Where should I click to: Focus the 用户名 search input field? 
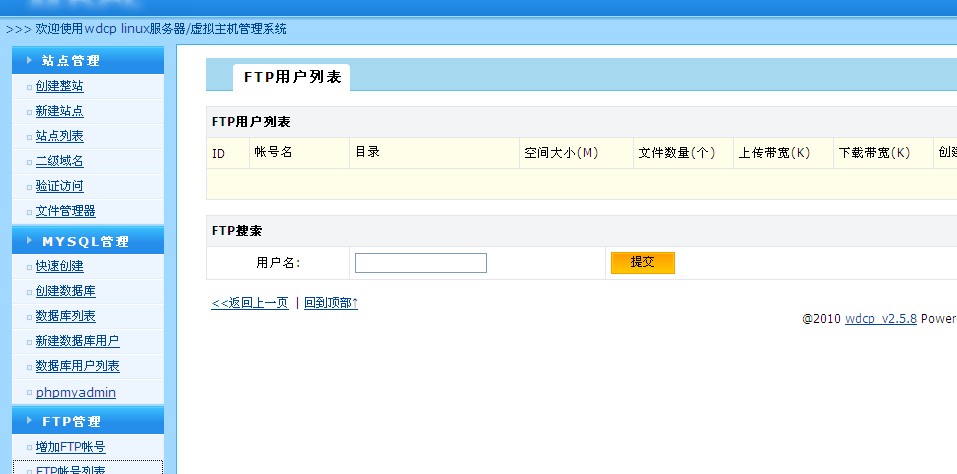(420, 263)
